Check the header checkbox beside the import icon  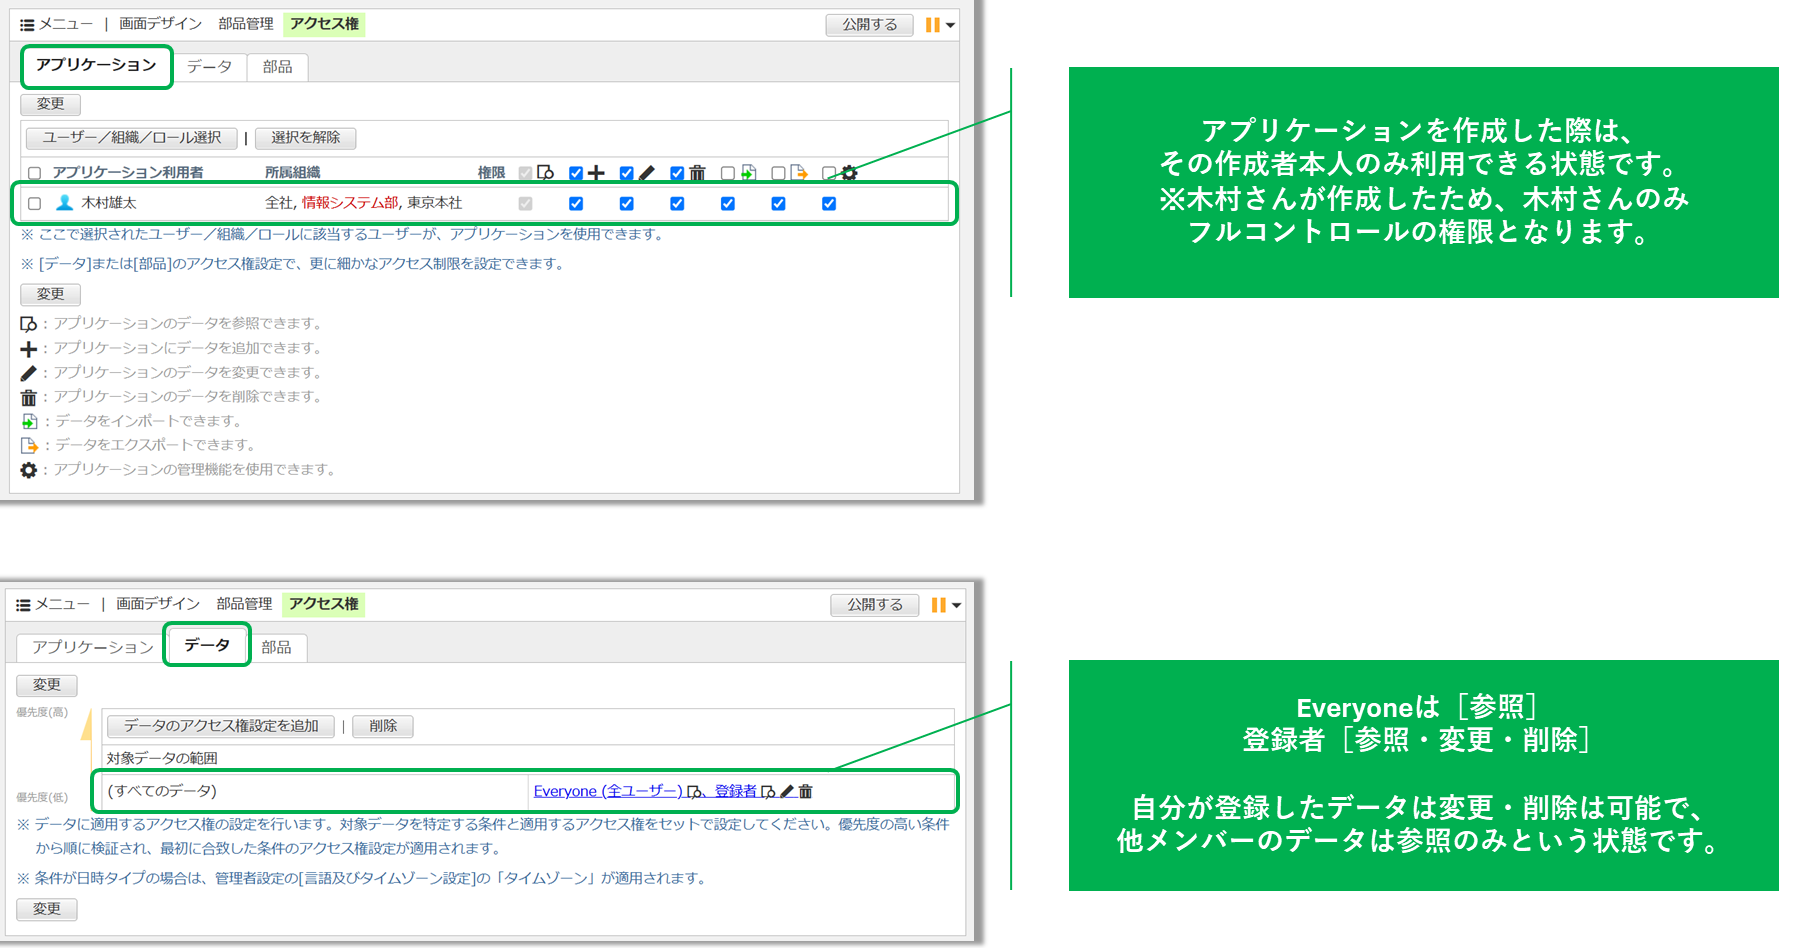[x=728, y=174]
